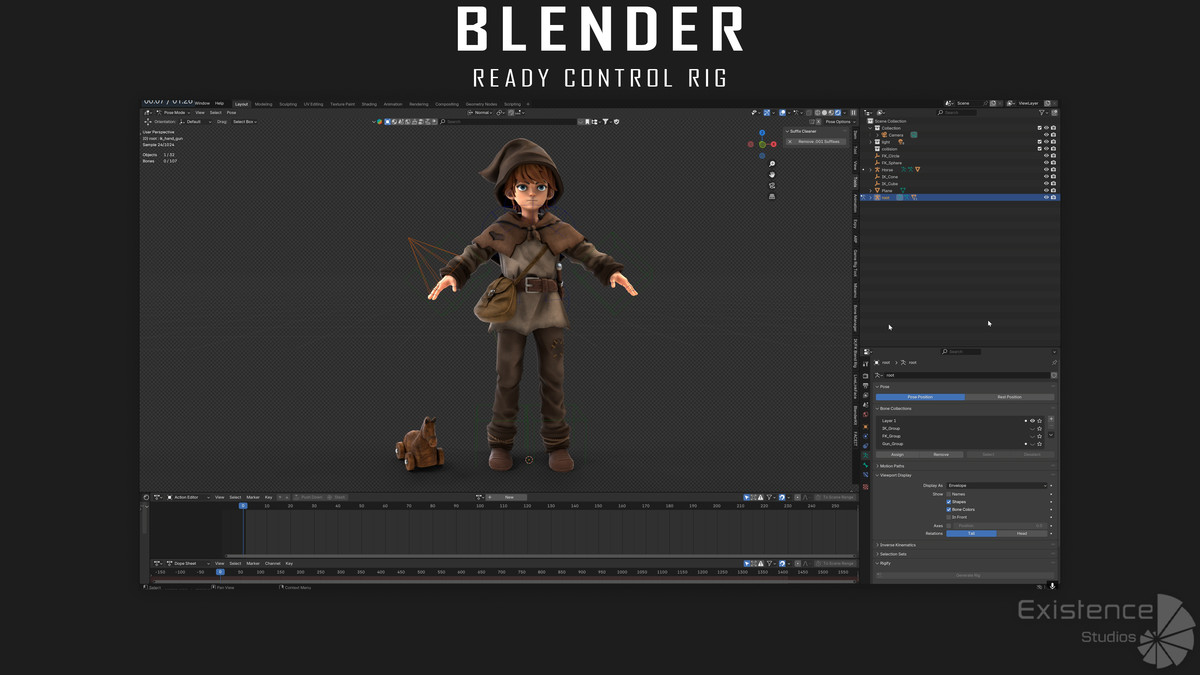Viewport: 1200px width, 675px height.
Task: Select FK_Sphere in the outliner
Action: click(892, 163)
